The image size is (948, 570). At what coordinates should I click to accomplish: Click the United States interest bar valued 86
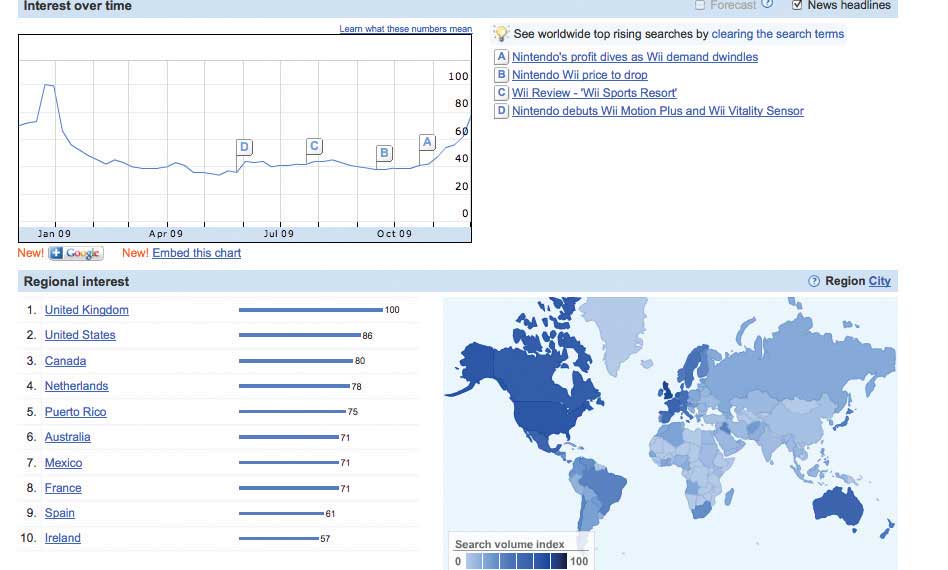(x=300, y=335)
